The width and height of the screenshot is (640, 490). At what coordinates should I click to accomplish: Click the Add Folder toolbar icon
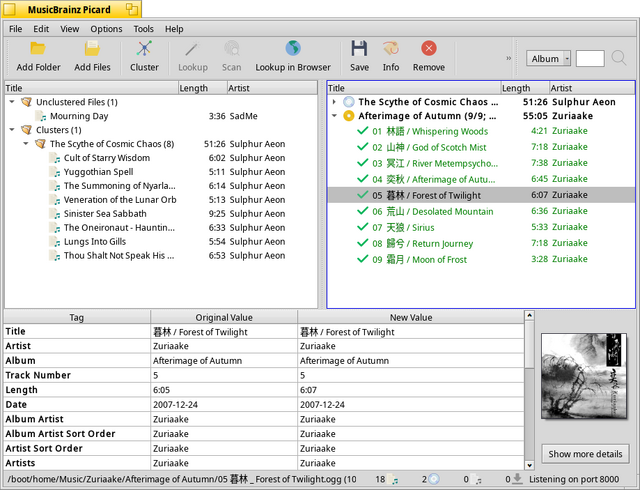pos(38,49)
